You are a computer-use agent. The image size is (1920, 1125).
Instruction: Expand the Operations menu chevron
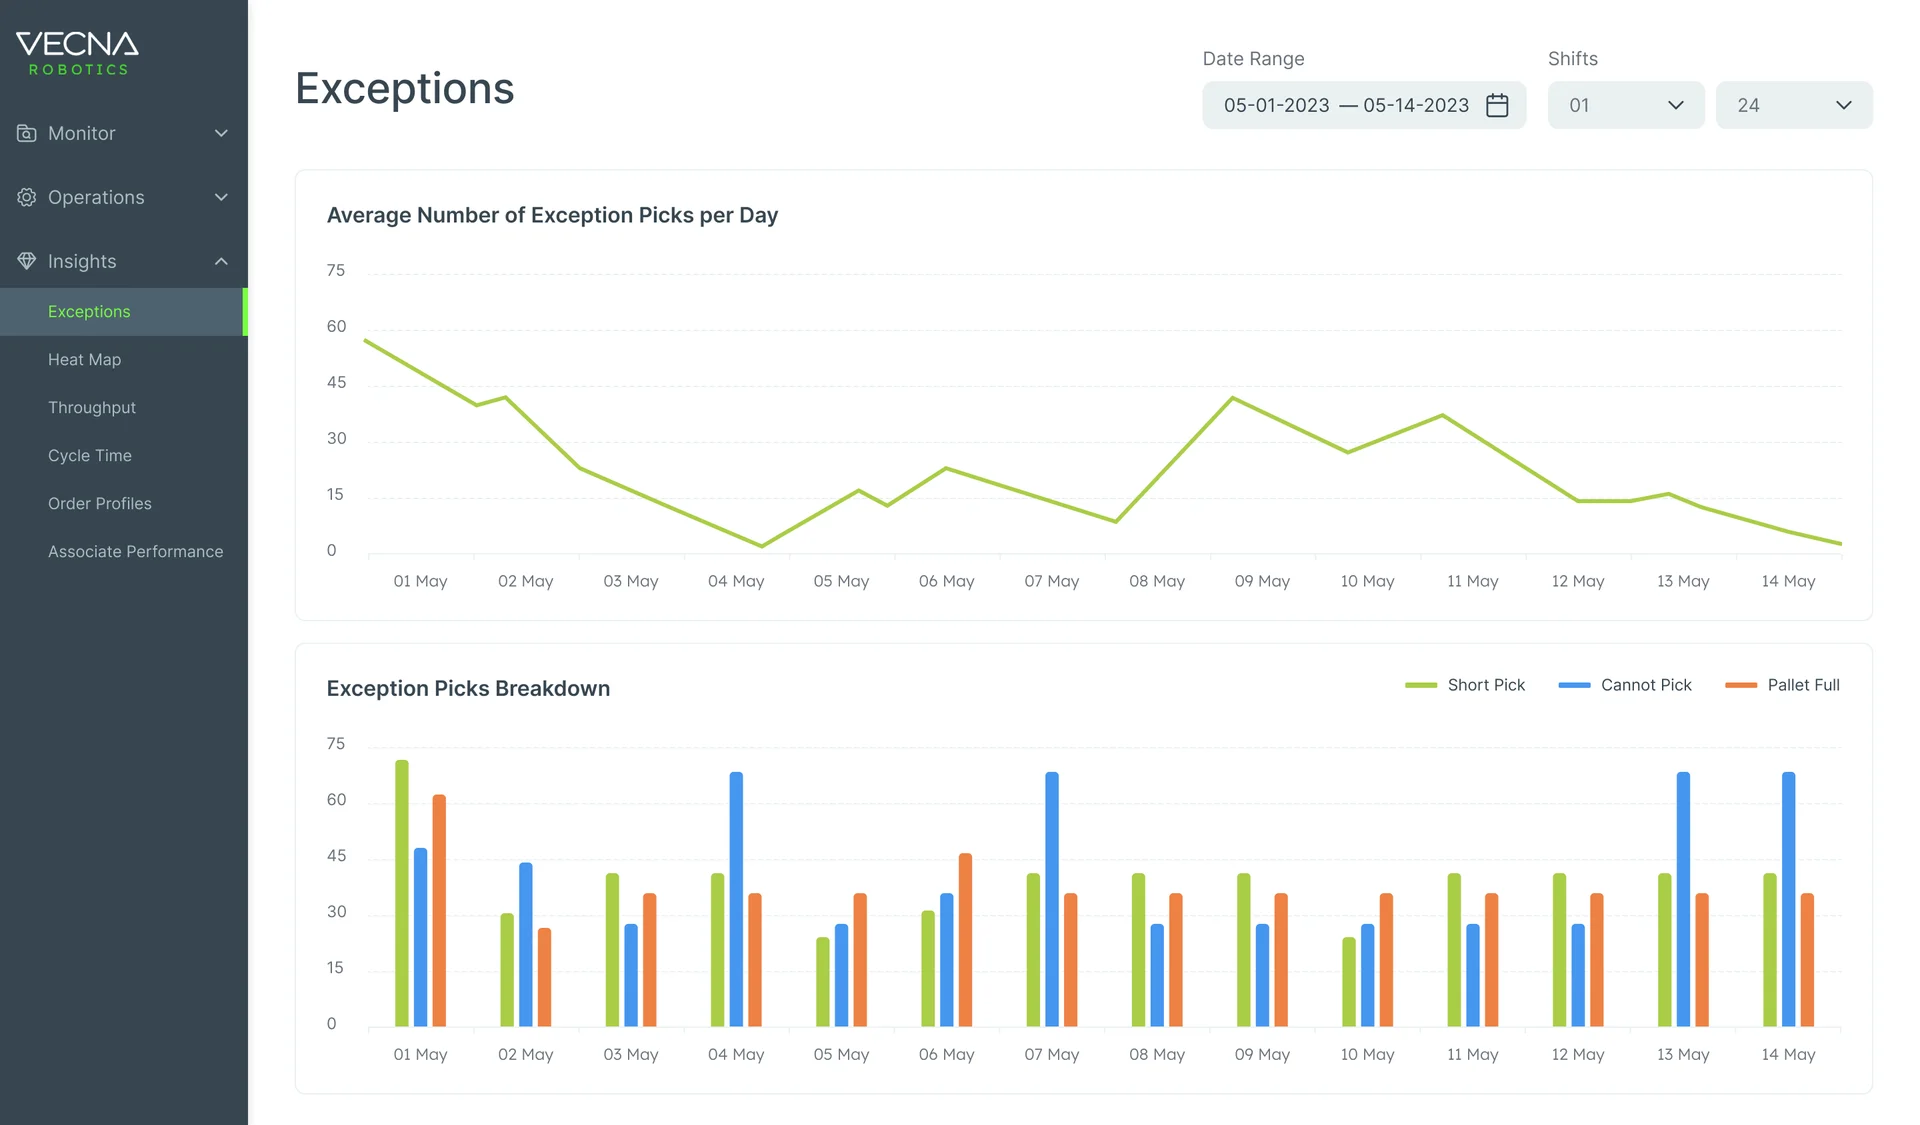click(221, 197)
